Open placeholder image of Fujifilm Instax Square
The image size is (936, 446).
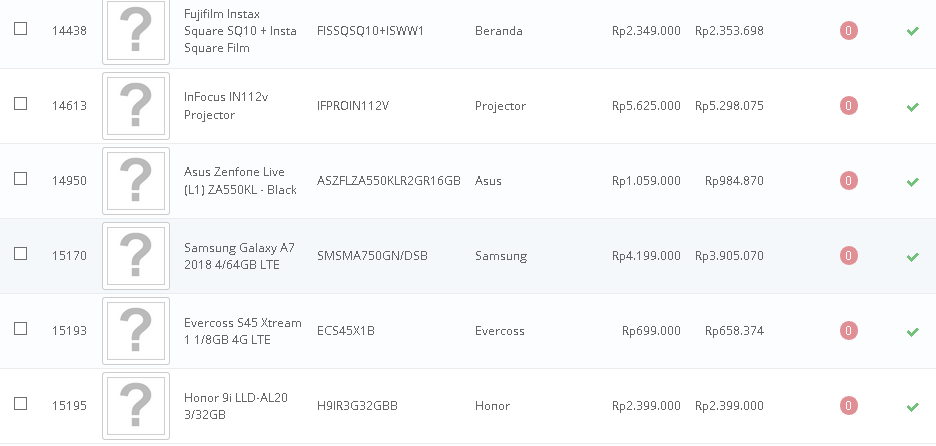click(x=136, y=31)
